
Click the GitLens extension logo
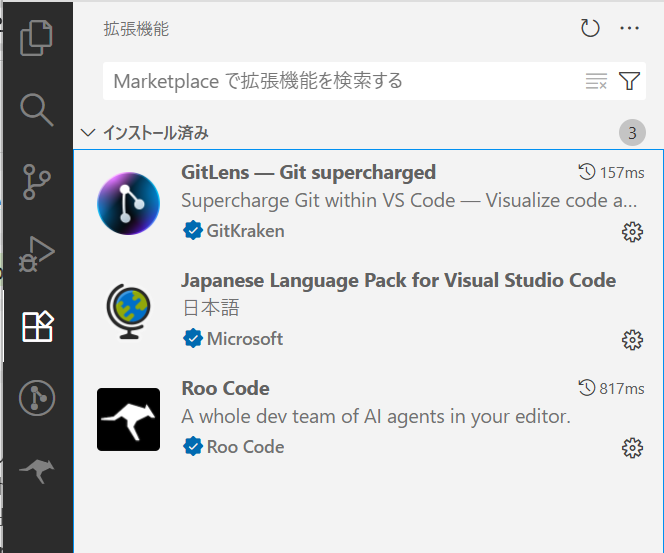coord(128,203)
